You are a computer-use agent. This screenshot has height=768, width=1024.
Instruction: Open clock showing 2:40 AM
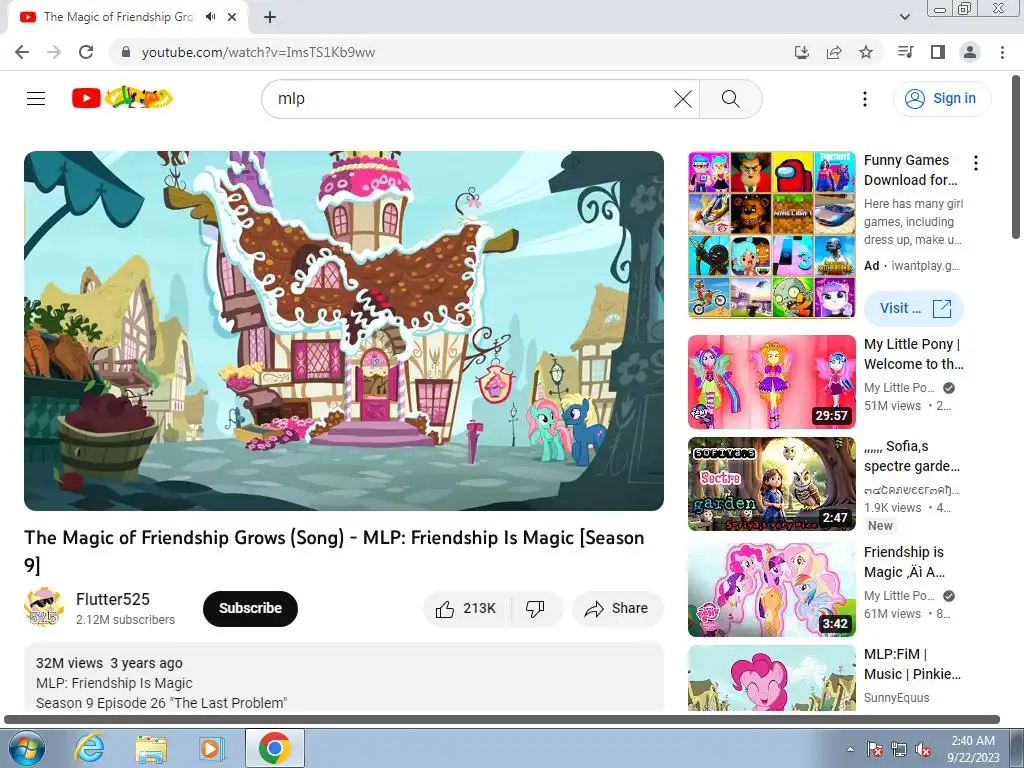tap(973, 749)
